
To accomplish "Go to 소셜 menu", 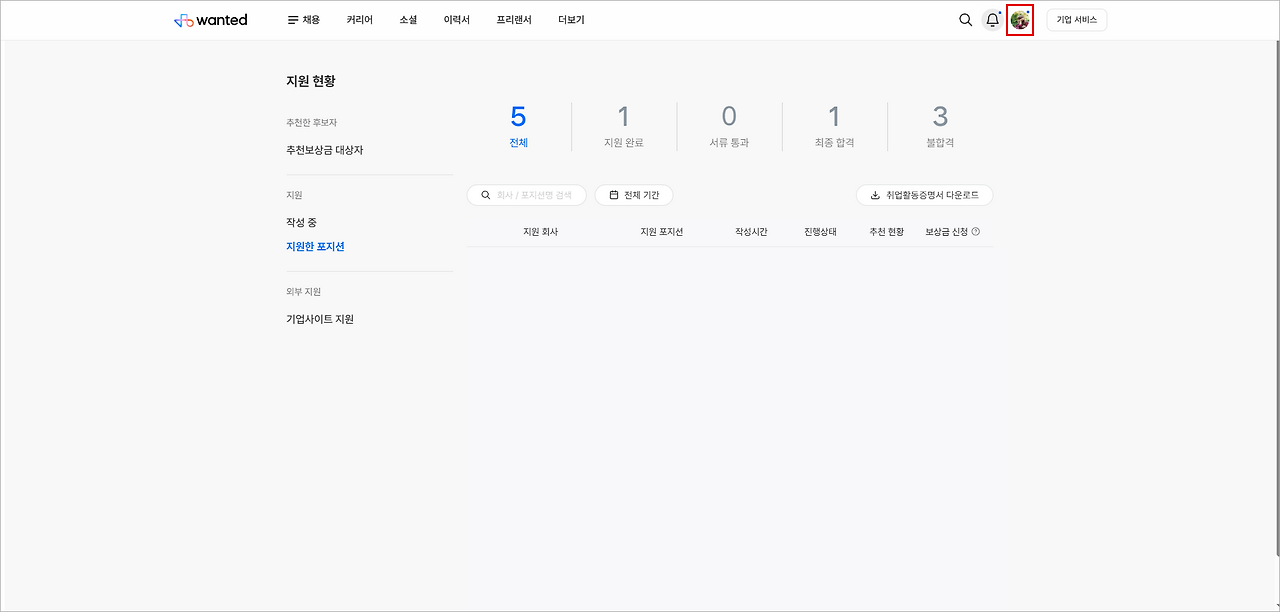I will (408, 20).
